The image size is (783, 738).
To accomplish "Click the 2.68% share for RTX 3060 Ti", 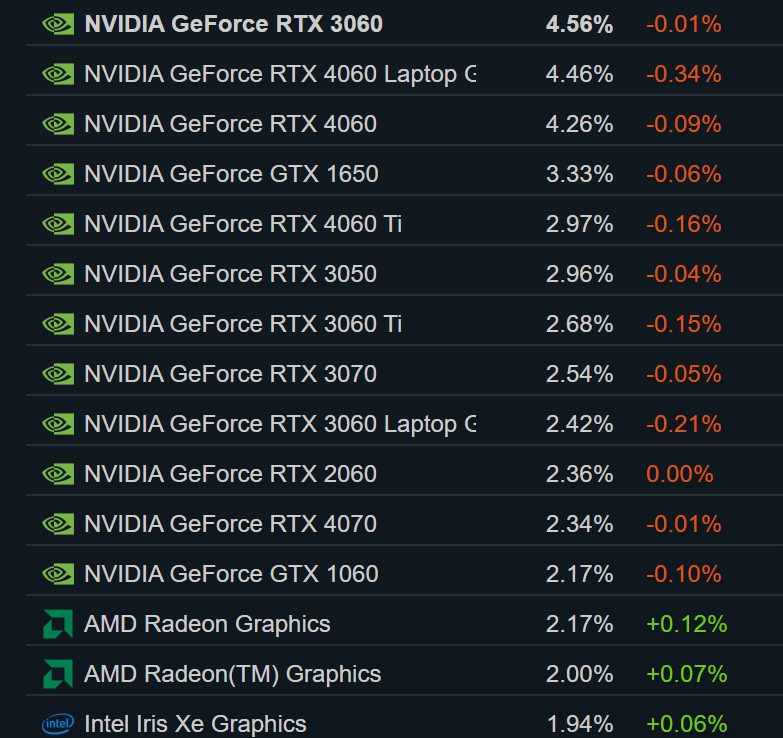I will click(x=579, y=324).
